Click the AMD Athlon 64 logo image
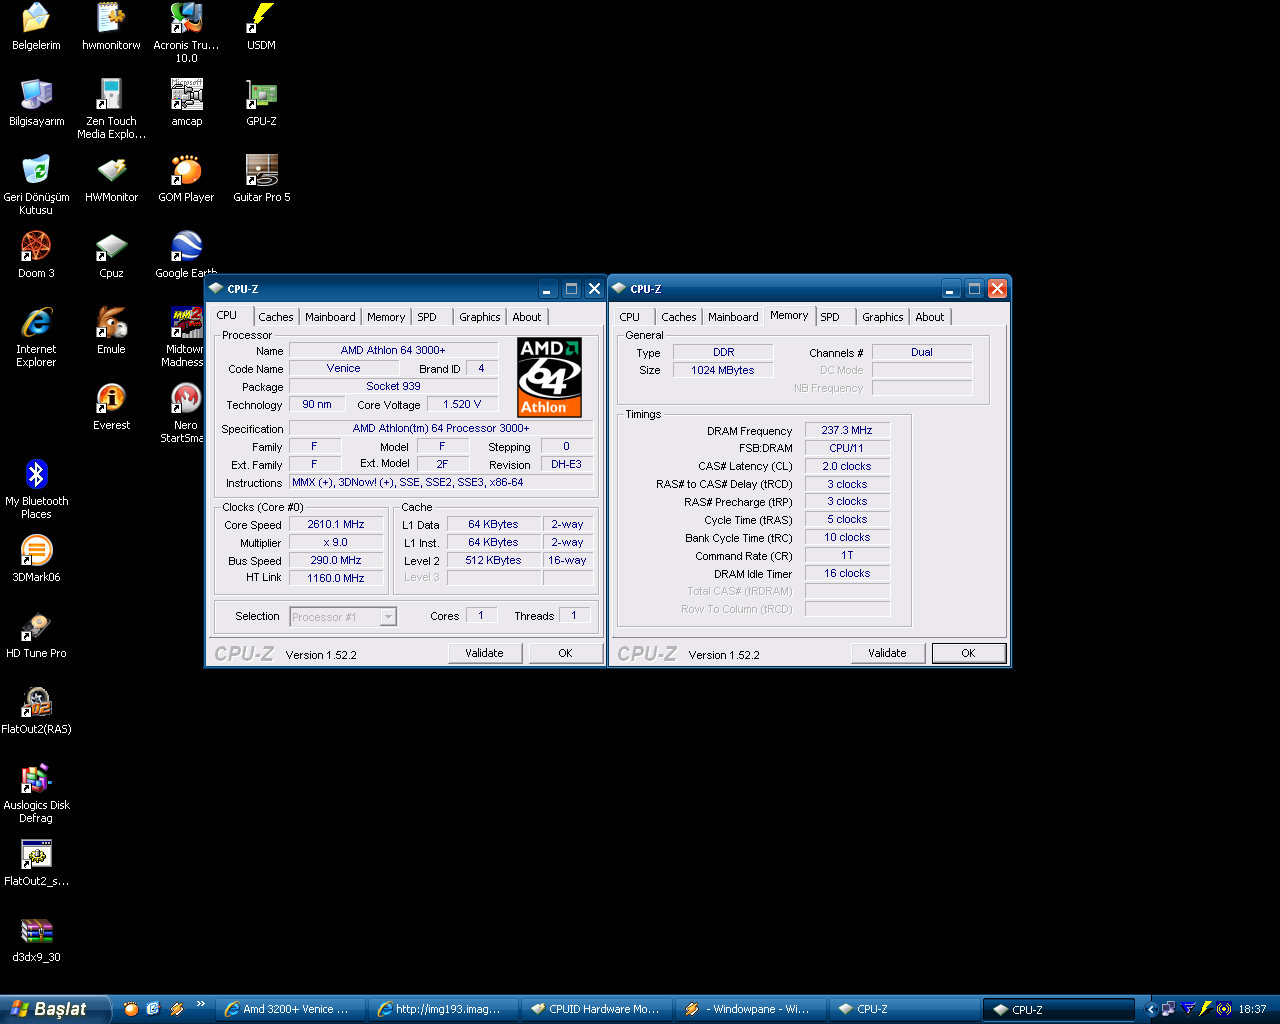1280x1024 pixels. coord(549,377)
